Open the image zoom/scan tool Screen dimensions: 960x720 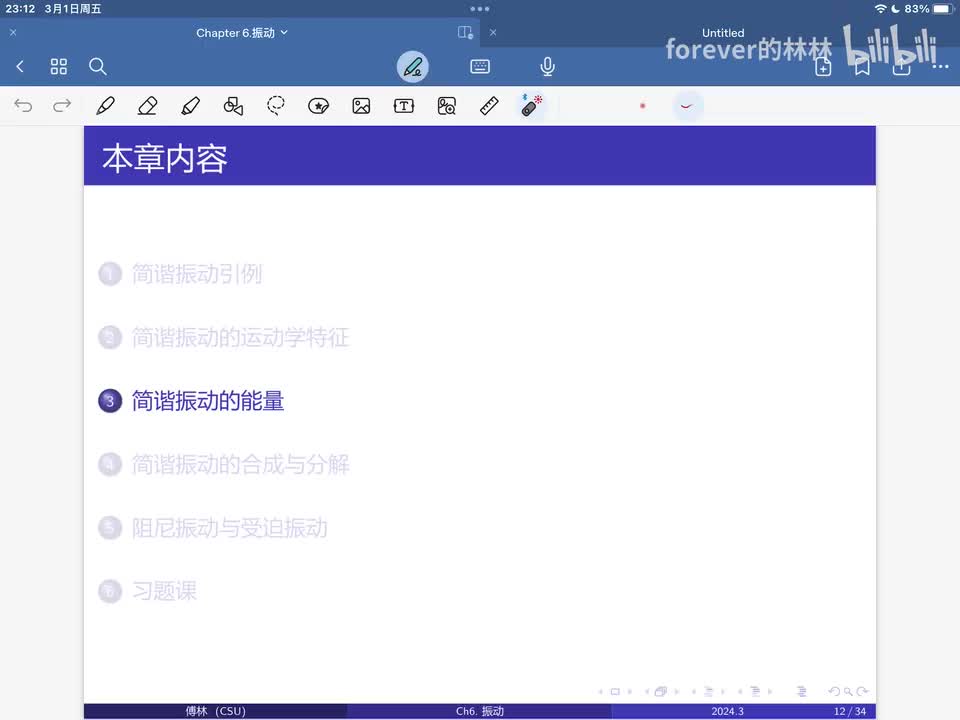pos(447,106)
